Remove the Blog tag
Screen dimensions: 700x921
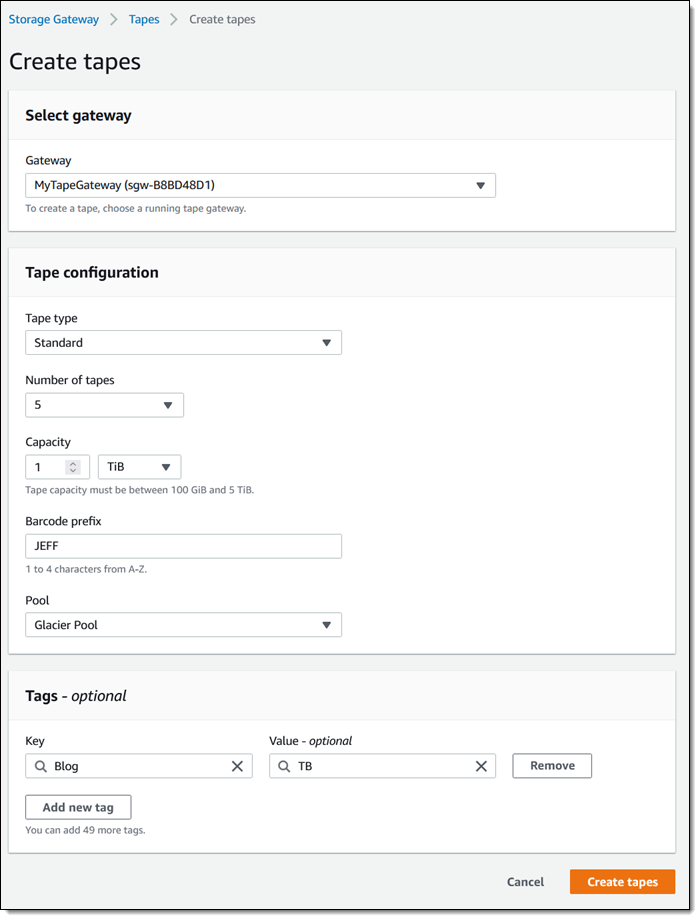pyautogui.click(x=552, y=766)
